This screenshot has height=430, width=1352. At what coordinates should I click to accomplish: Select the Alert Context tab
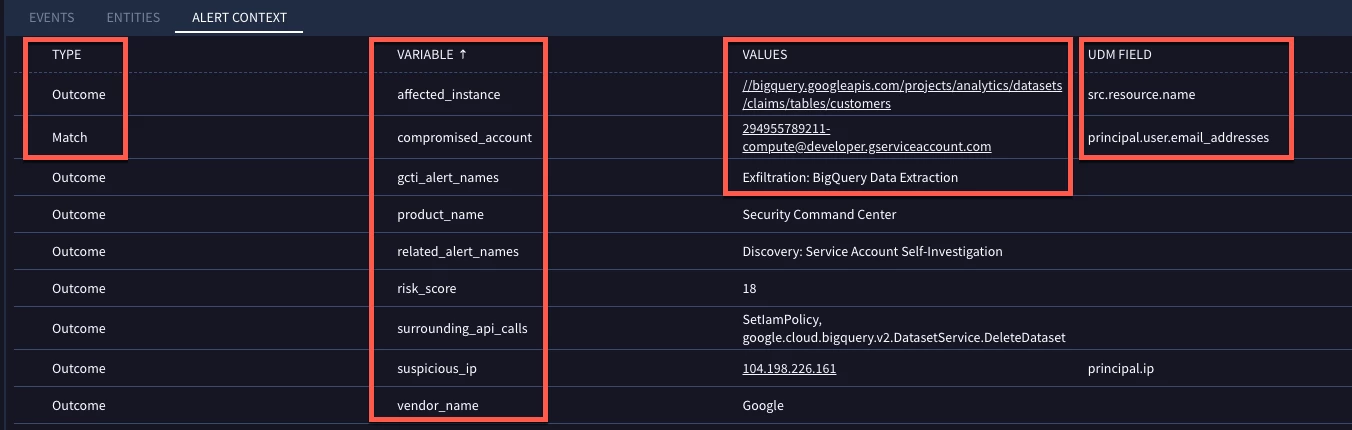click(239, 17)
